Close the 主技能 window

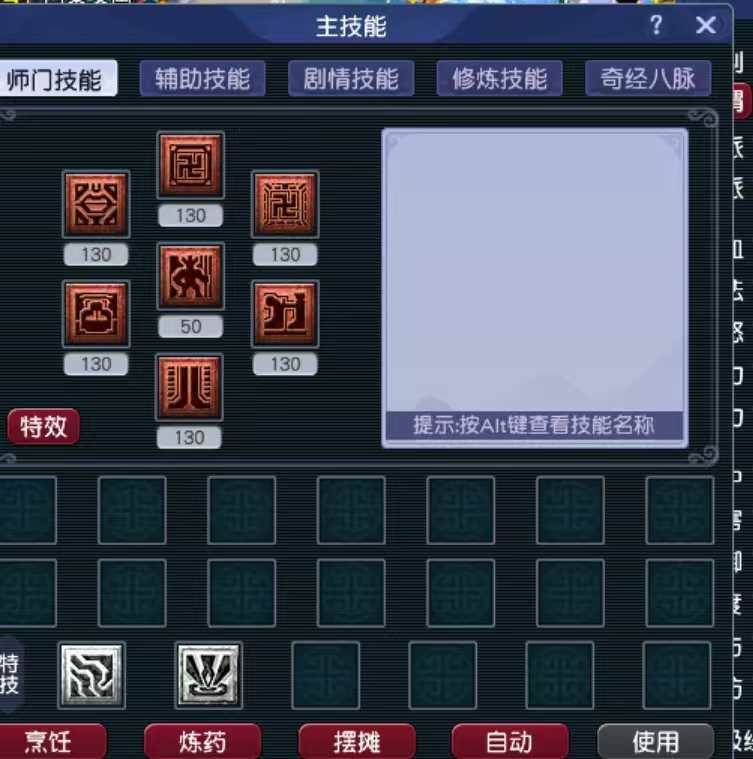(706, 25)
